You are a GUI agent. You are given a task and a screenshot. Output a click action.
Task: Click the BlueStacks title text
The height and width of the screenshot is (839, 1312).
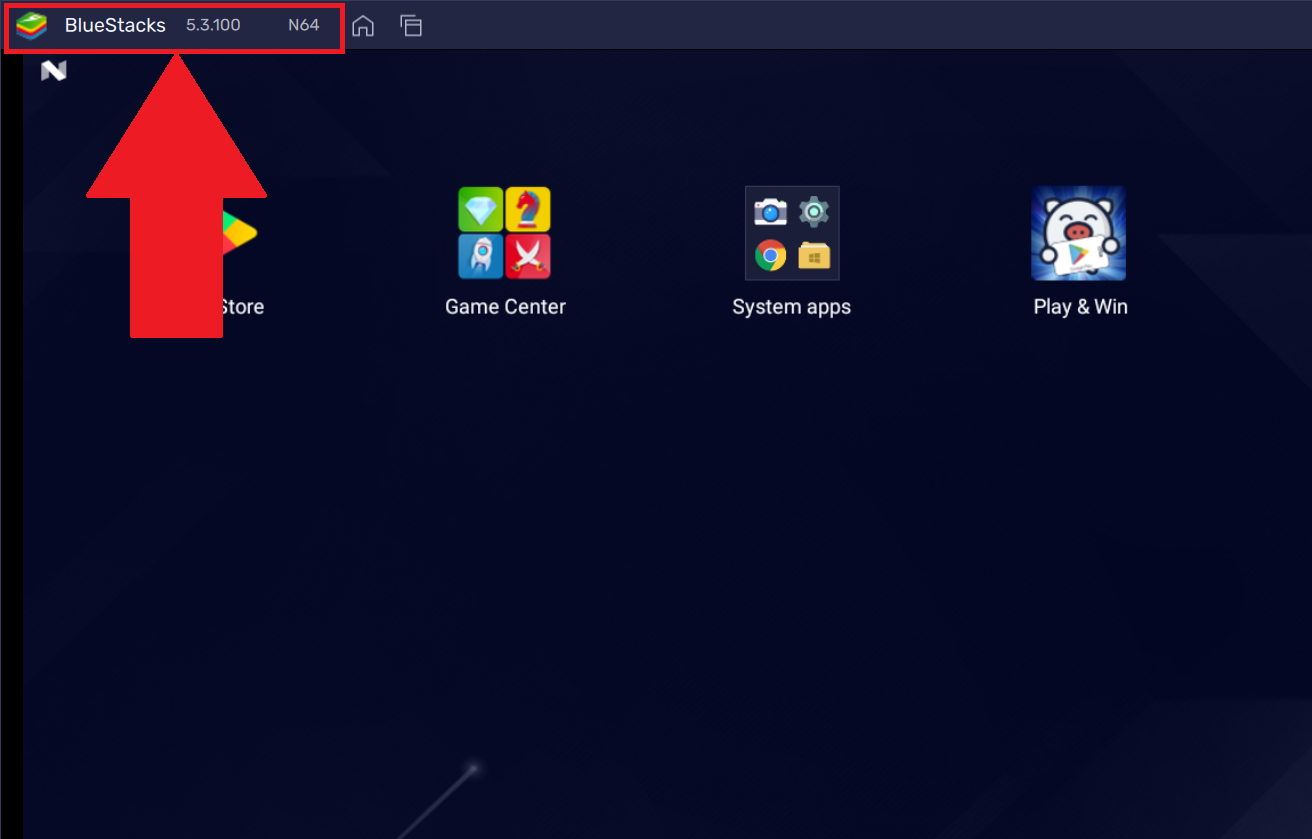tap(115, 26)
